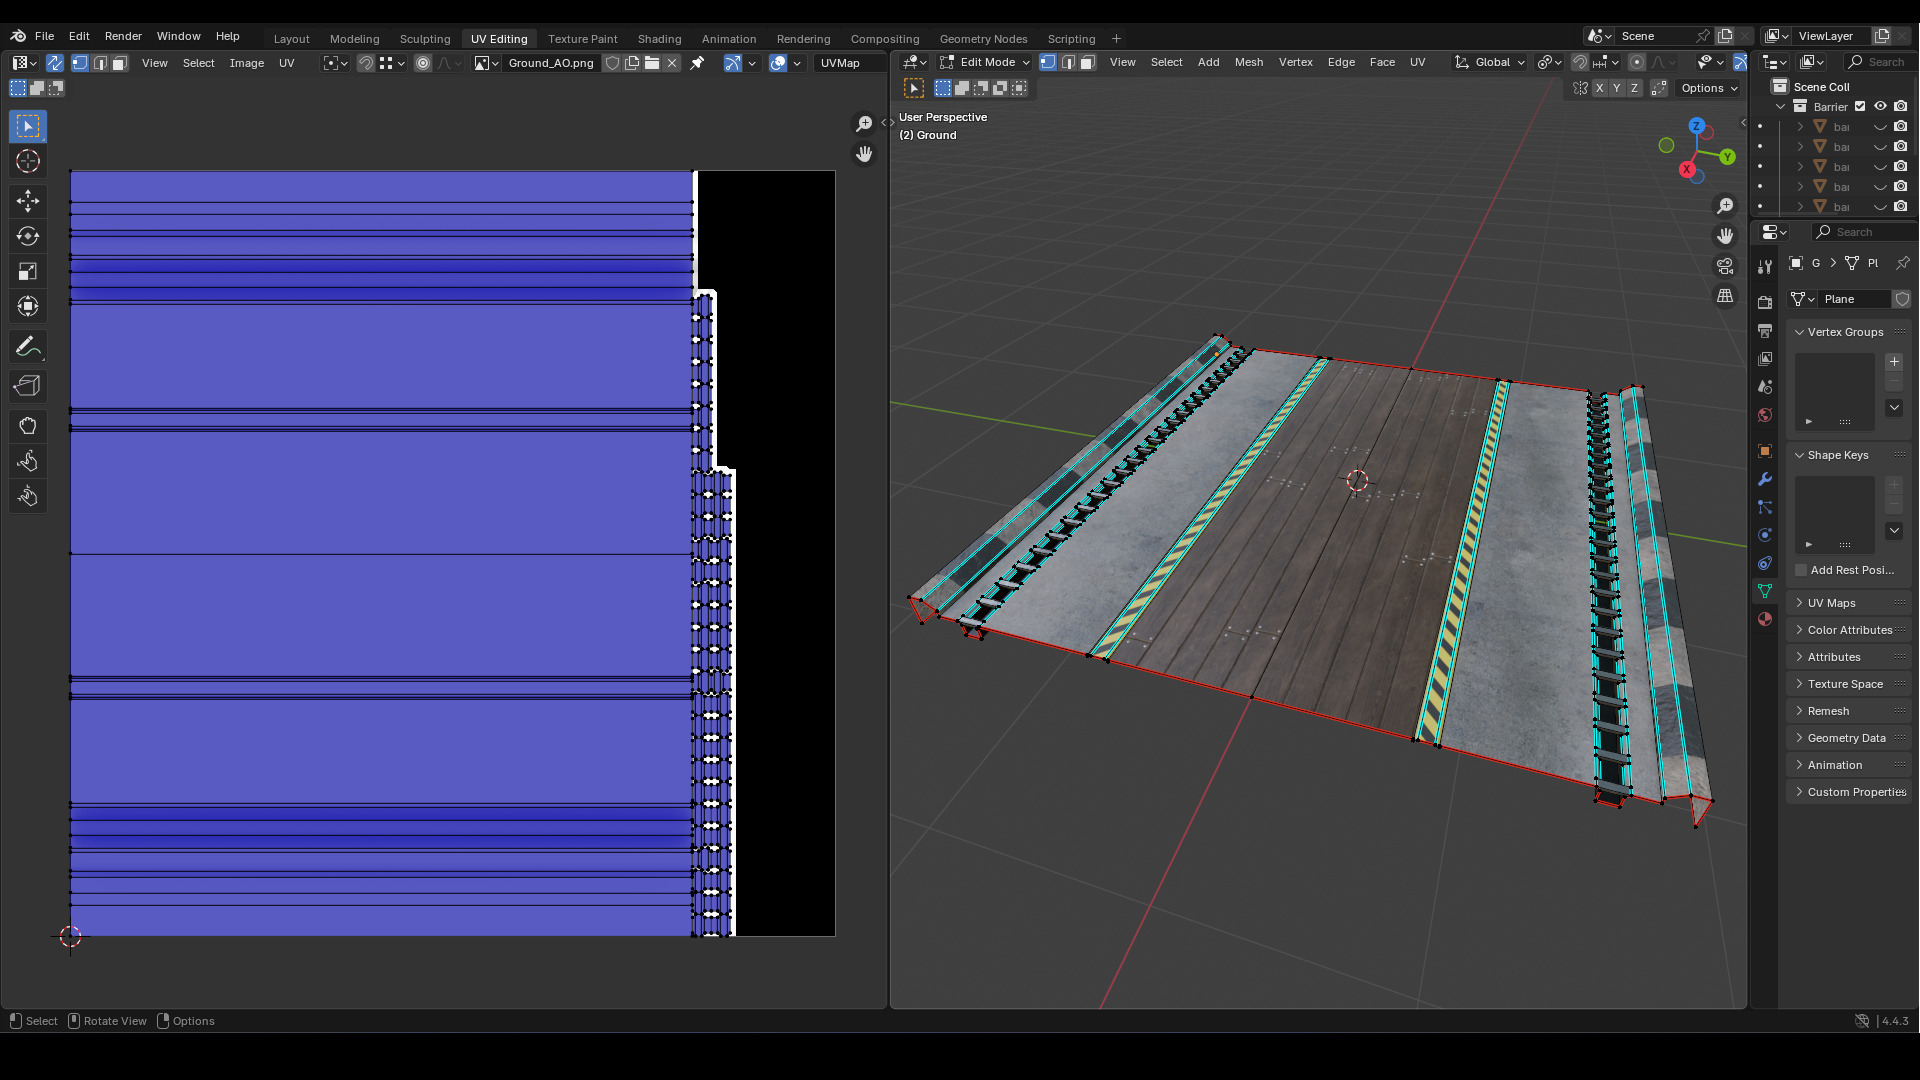Switch to the Texture Paint workspace tab
Viewport: 1920px width, 1080px height.
(x=582, y=39)
